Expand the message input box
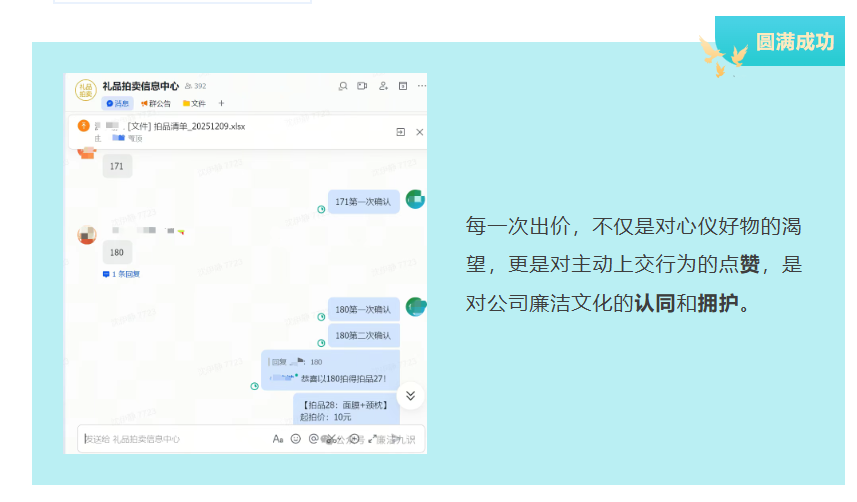Screen dimensions: 857x502 tap(372, 439)
